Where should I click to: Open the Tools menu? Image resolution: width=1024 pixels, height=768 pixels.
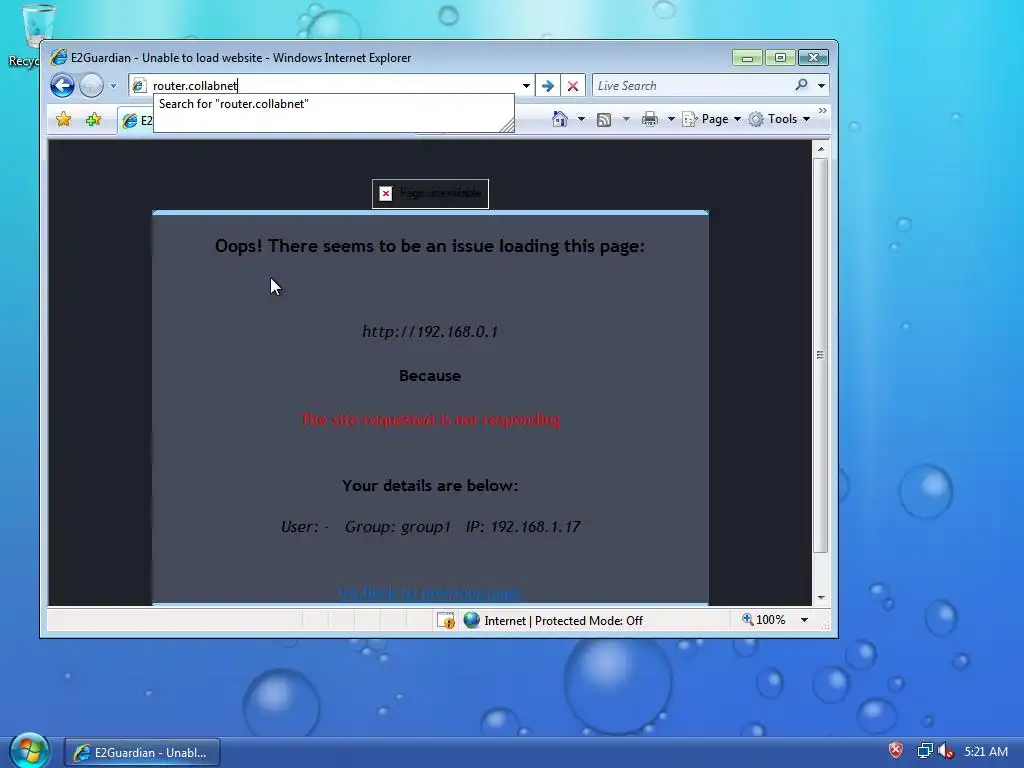pyautogui.click(x=780, y=119)
